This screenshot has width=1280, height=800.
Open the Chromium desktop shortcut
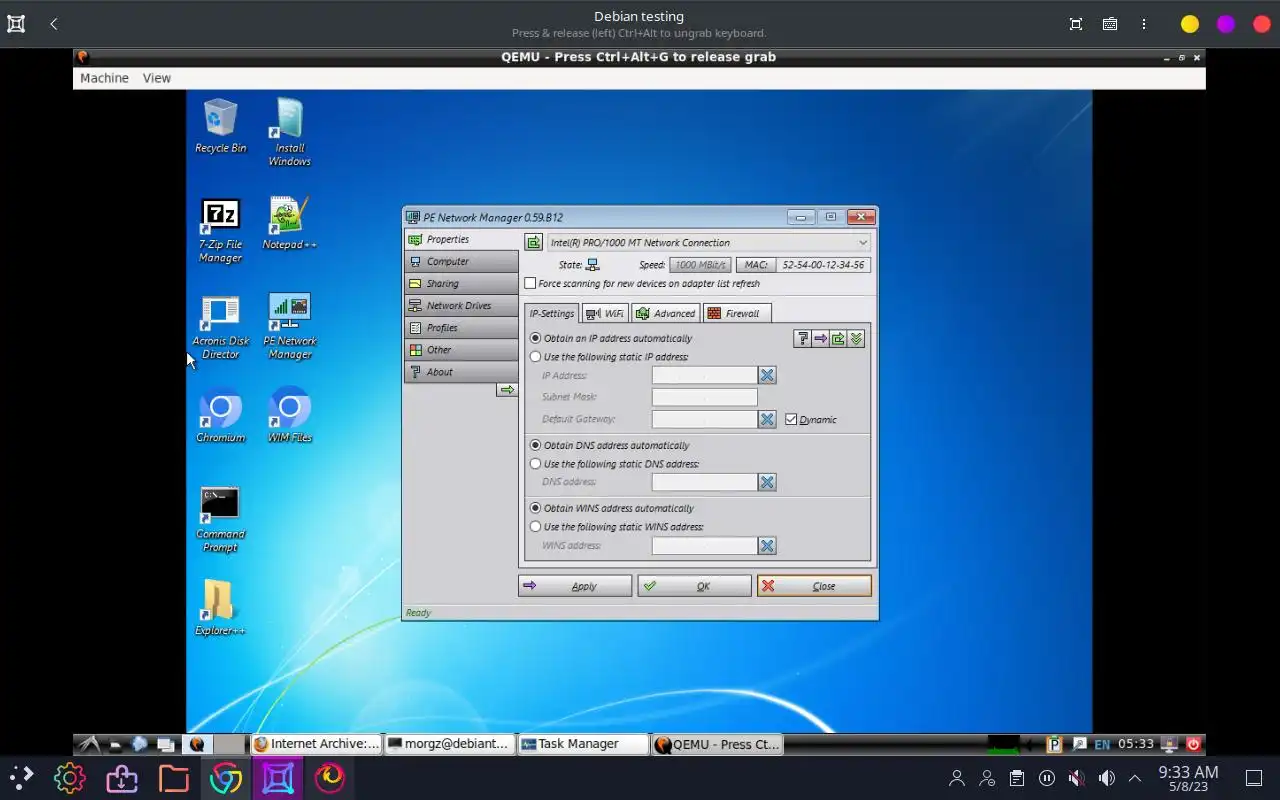[220, 416]
